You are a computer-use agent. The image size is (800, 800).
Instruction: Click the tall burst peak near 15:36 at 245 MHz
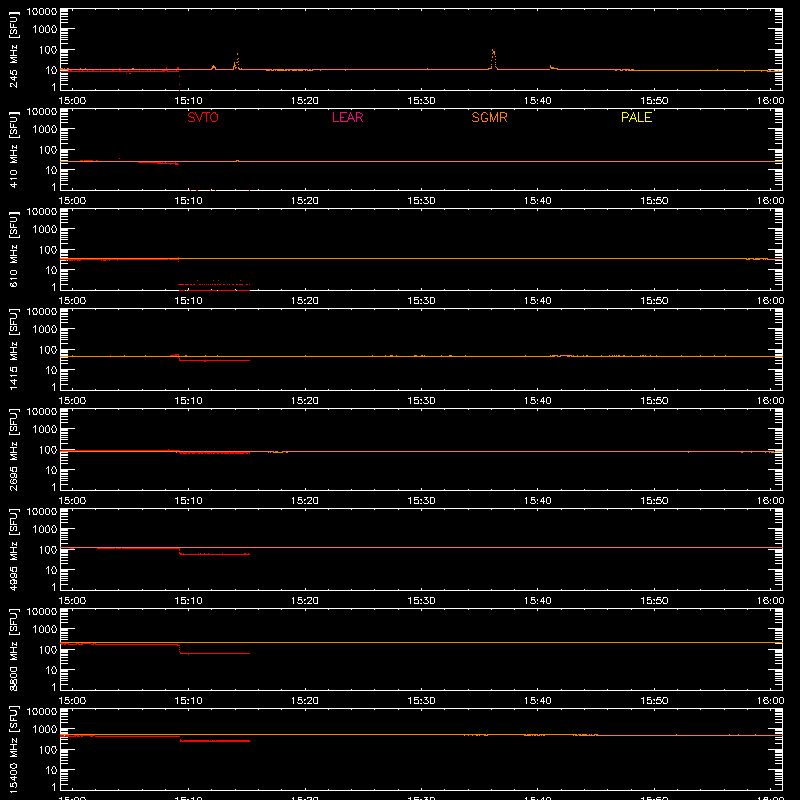click(493, 58)
